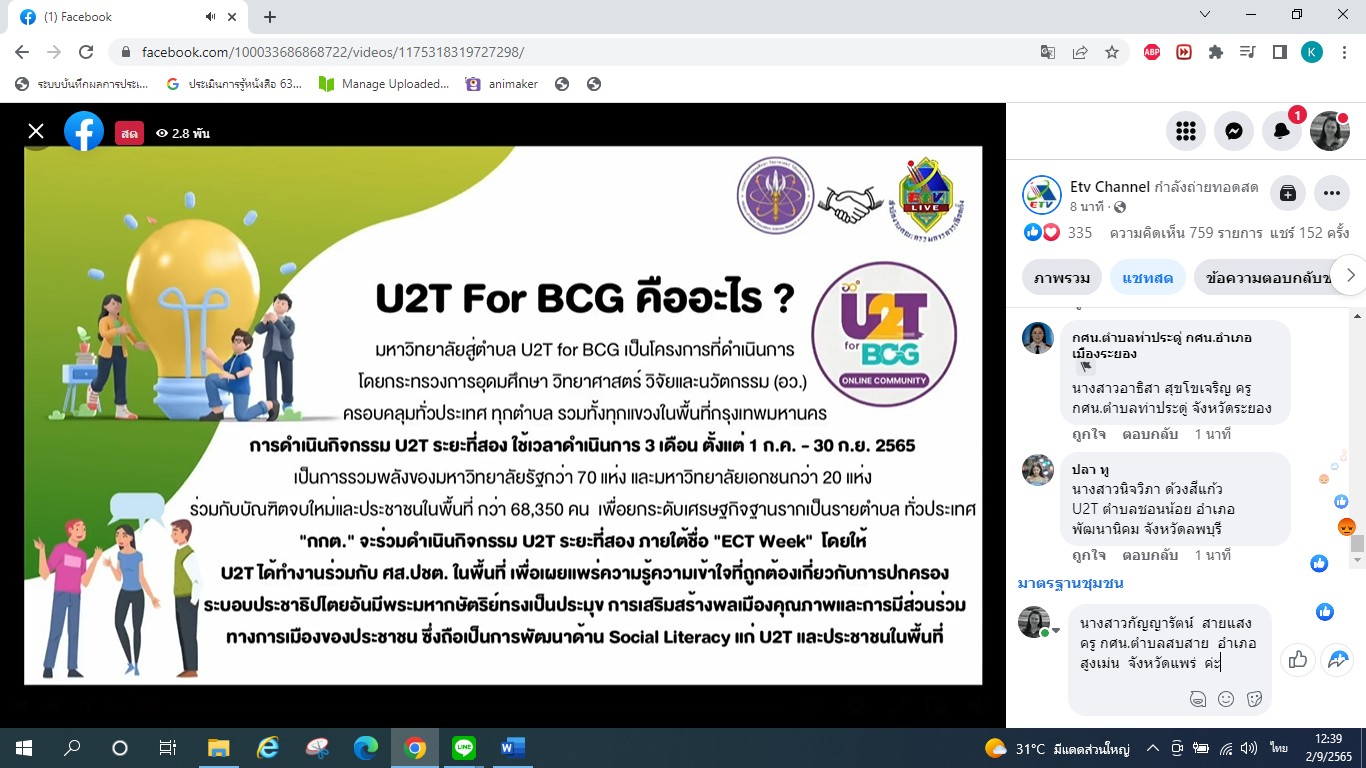This screenshot has width=1366, height=768.
Task: Click the 2.8 พัน viewer count
Action: coord(183,133)
